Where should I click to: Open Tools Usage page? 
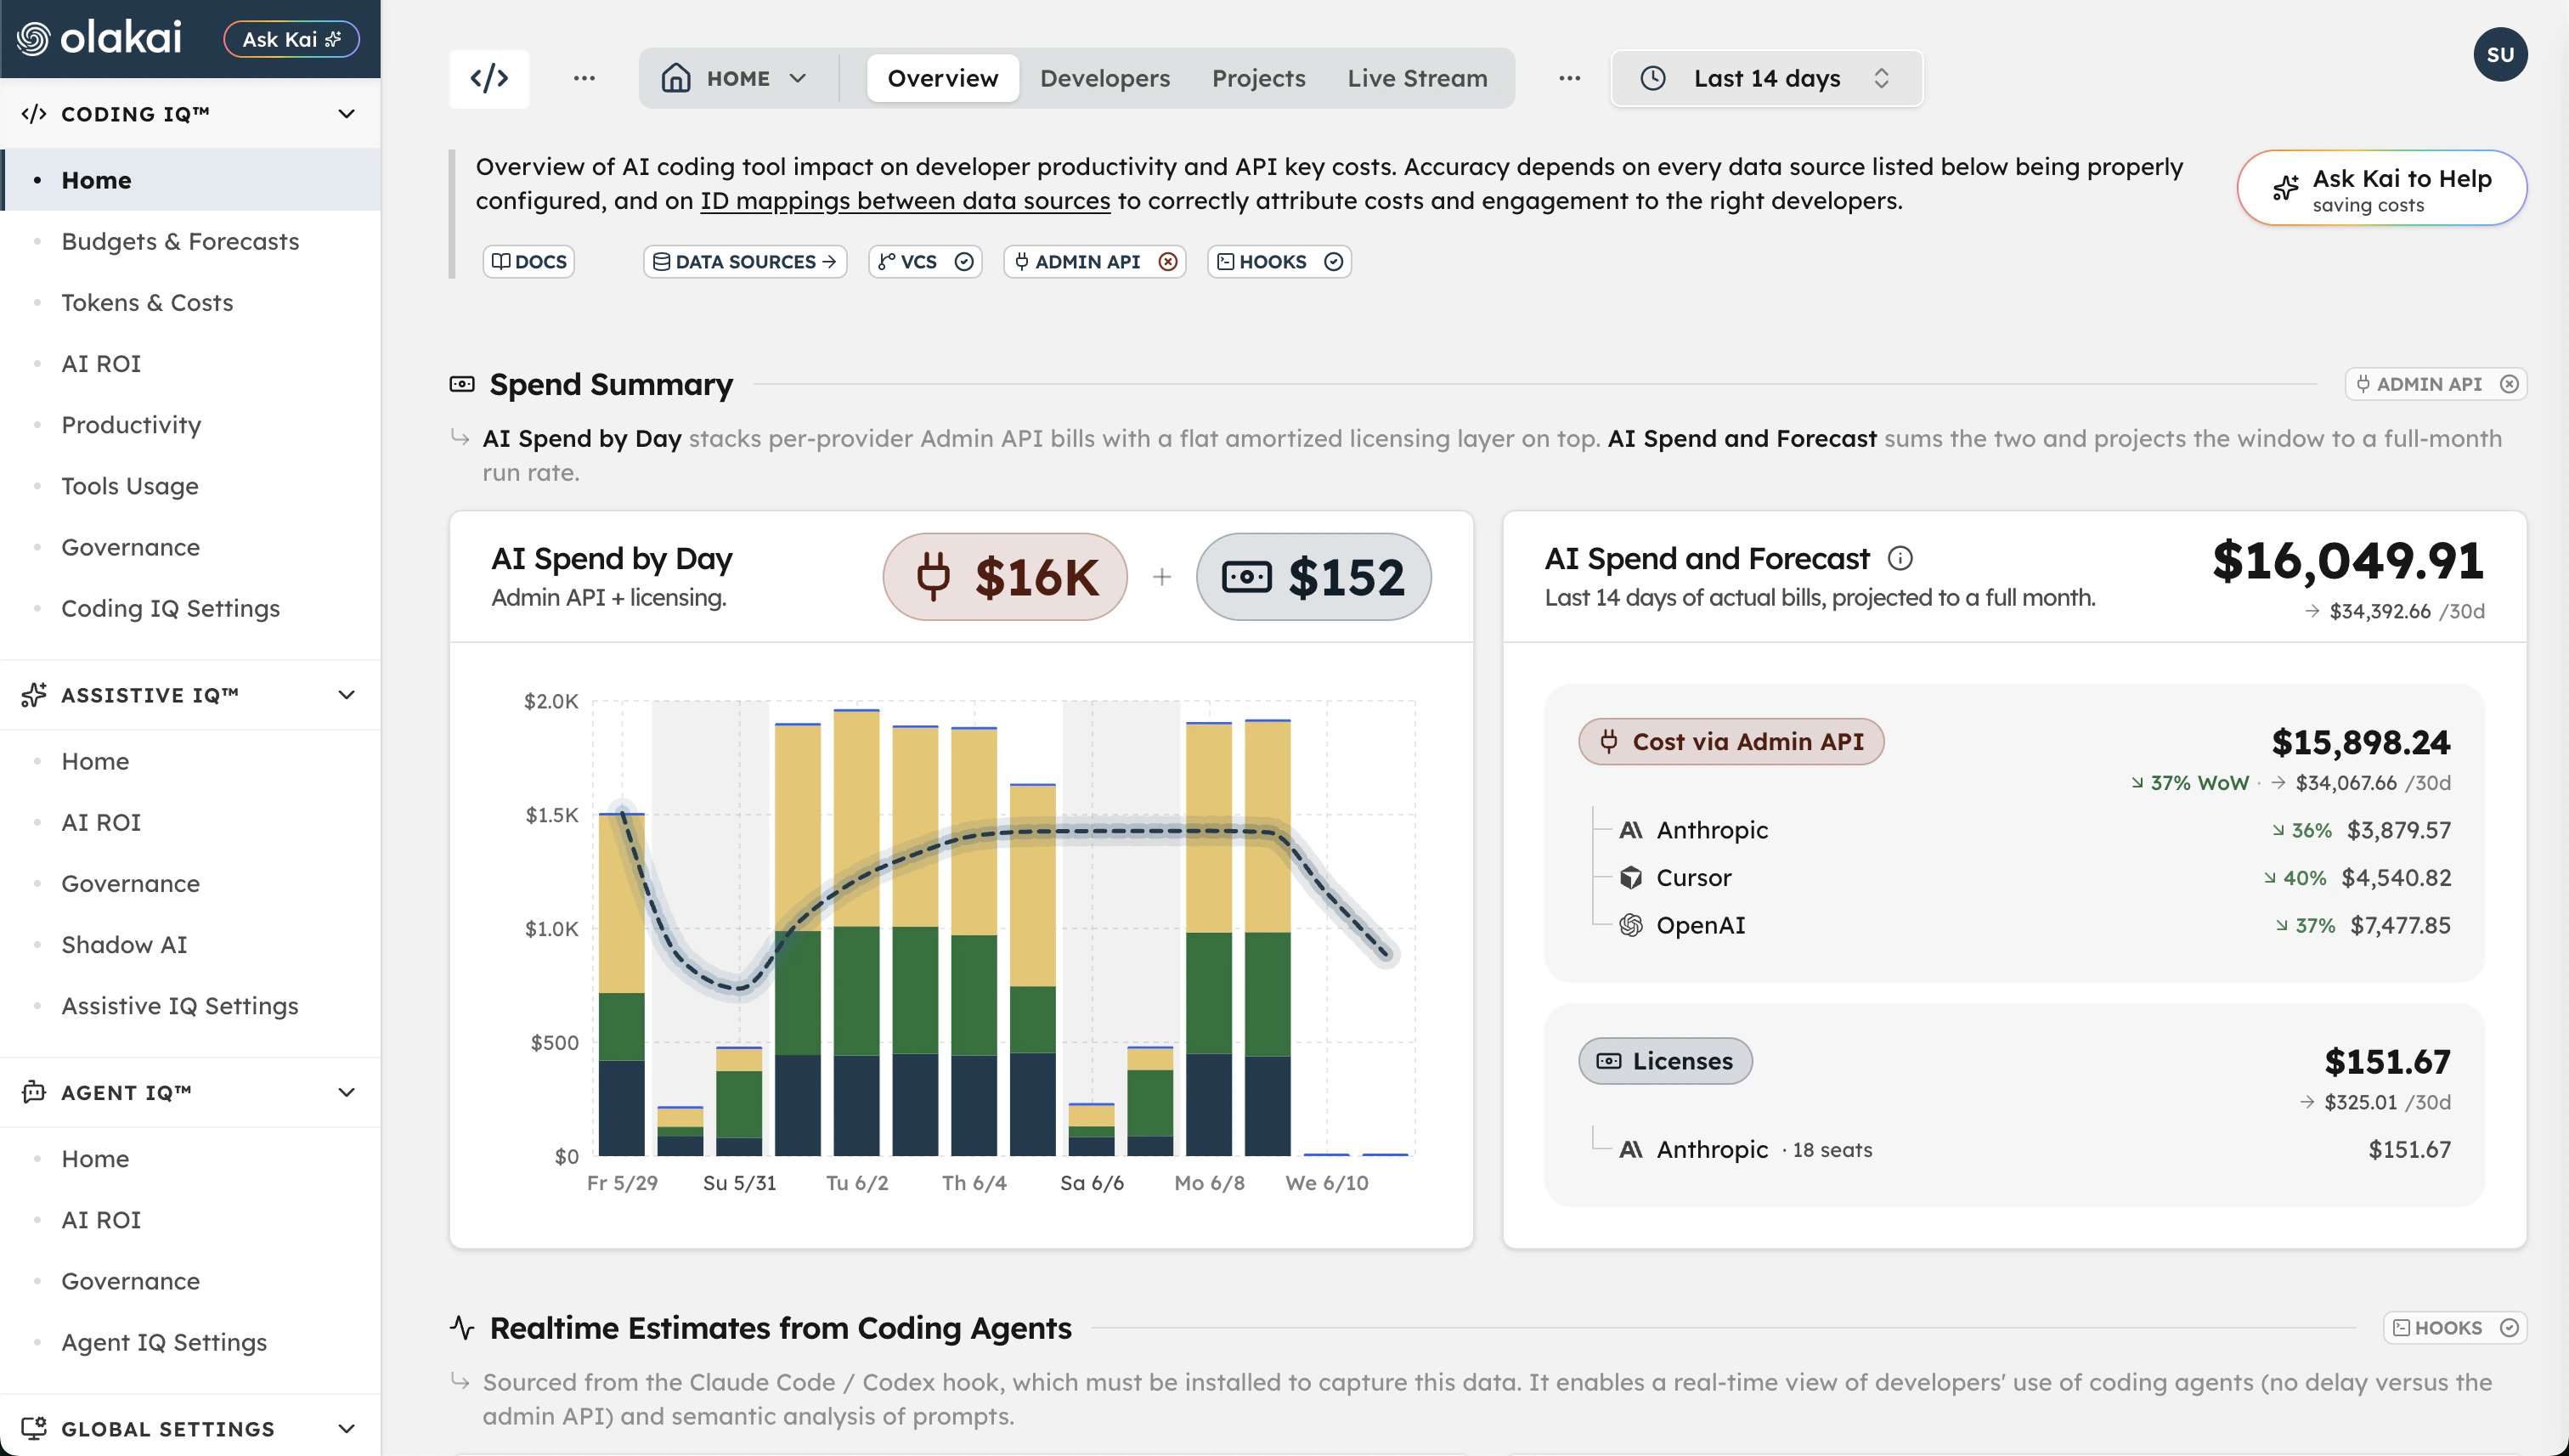tap(190, 486)
